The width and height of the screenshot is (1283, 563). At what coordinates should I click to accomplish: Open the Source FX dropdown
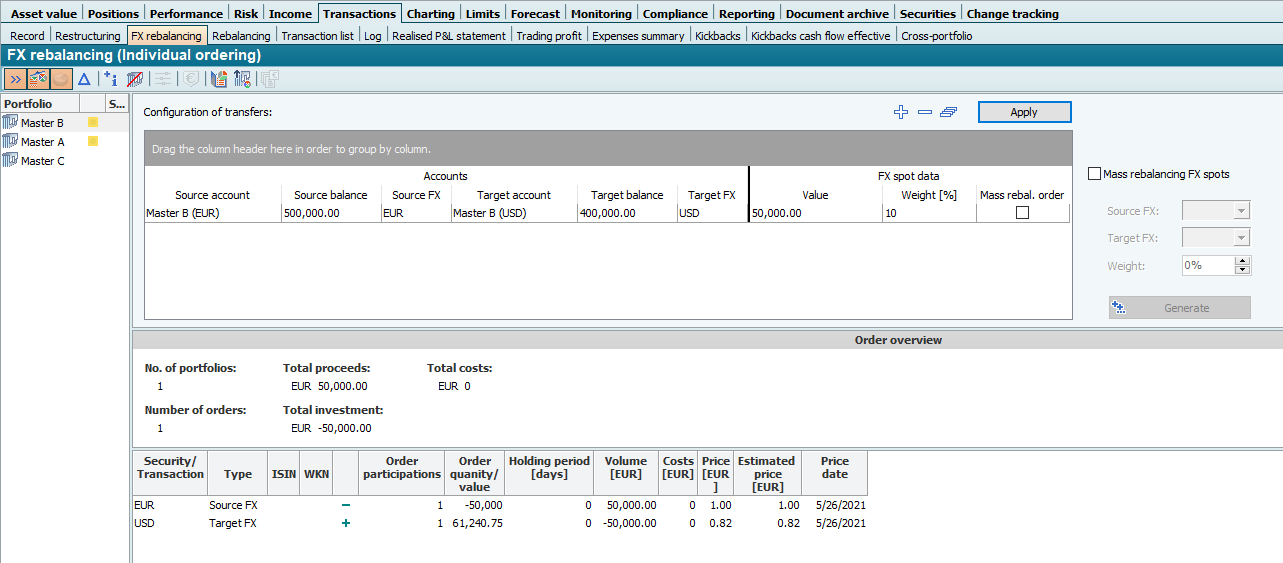point(1241,211)
